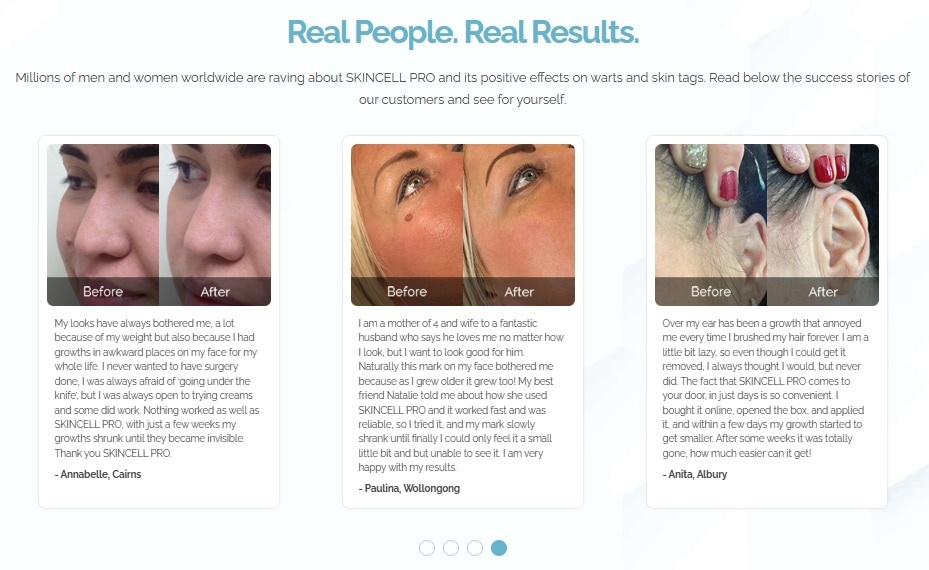
Task: Click 'Before' label on Annabelle's photo
Action: pos(103,292)
